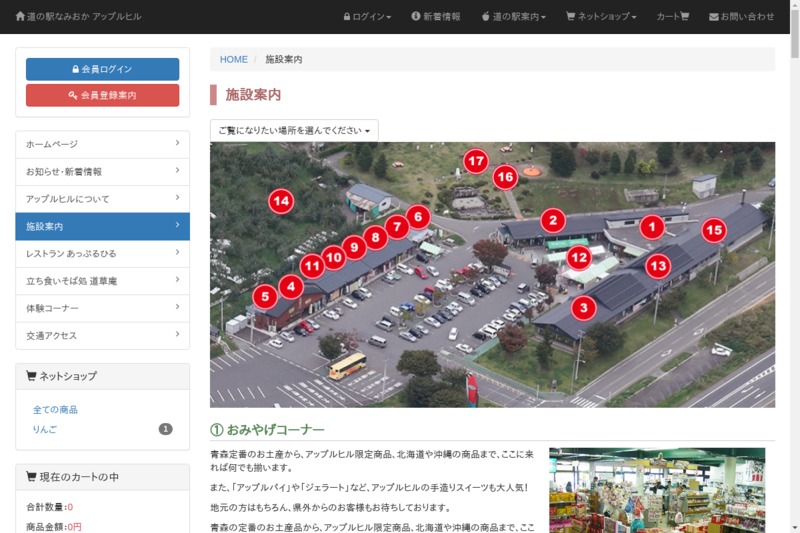Select map marker number 5
The image size is (800, 533).
tap(264, 296)
